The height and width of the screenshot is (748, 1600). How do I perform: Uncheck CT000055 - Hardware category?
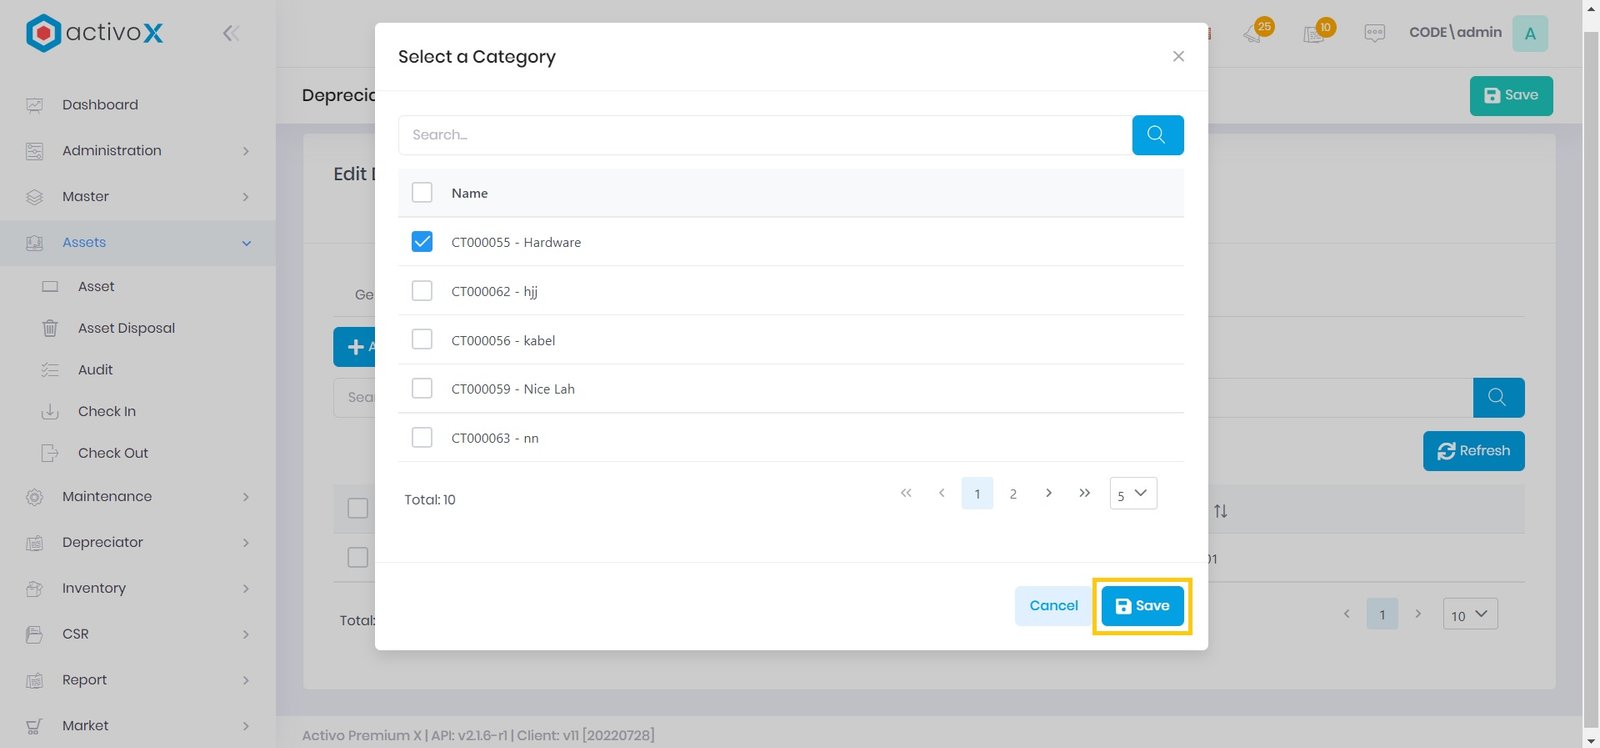422,242
